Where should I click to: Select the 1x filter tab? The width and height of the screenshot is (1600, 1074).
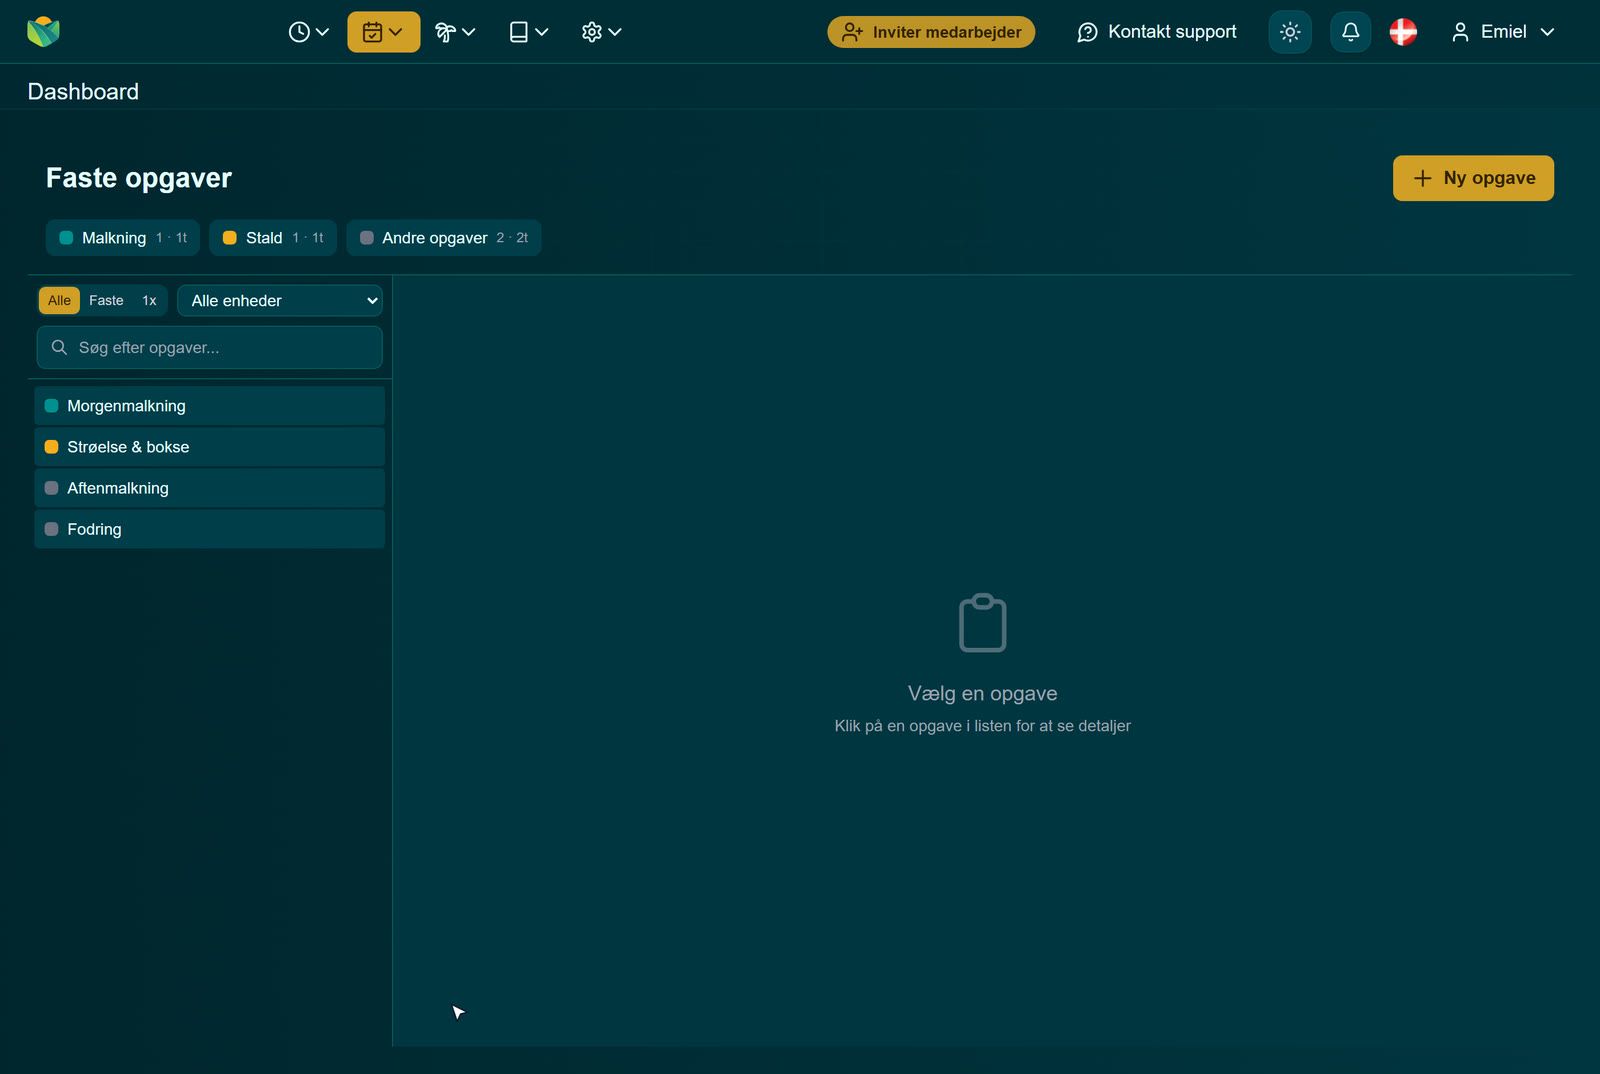pyautogui.click(x=149, y=301)
